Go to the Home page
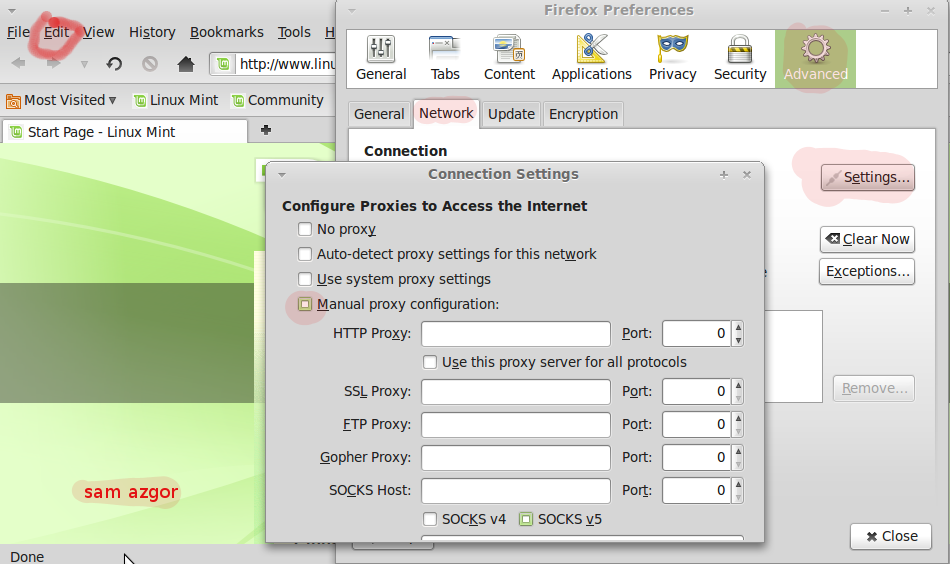Image resolution: width=950 pixels, height=564 pixels. coord(186,63)
